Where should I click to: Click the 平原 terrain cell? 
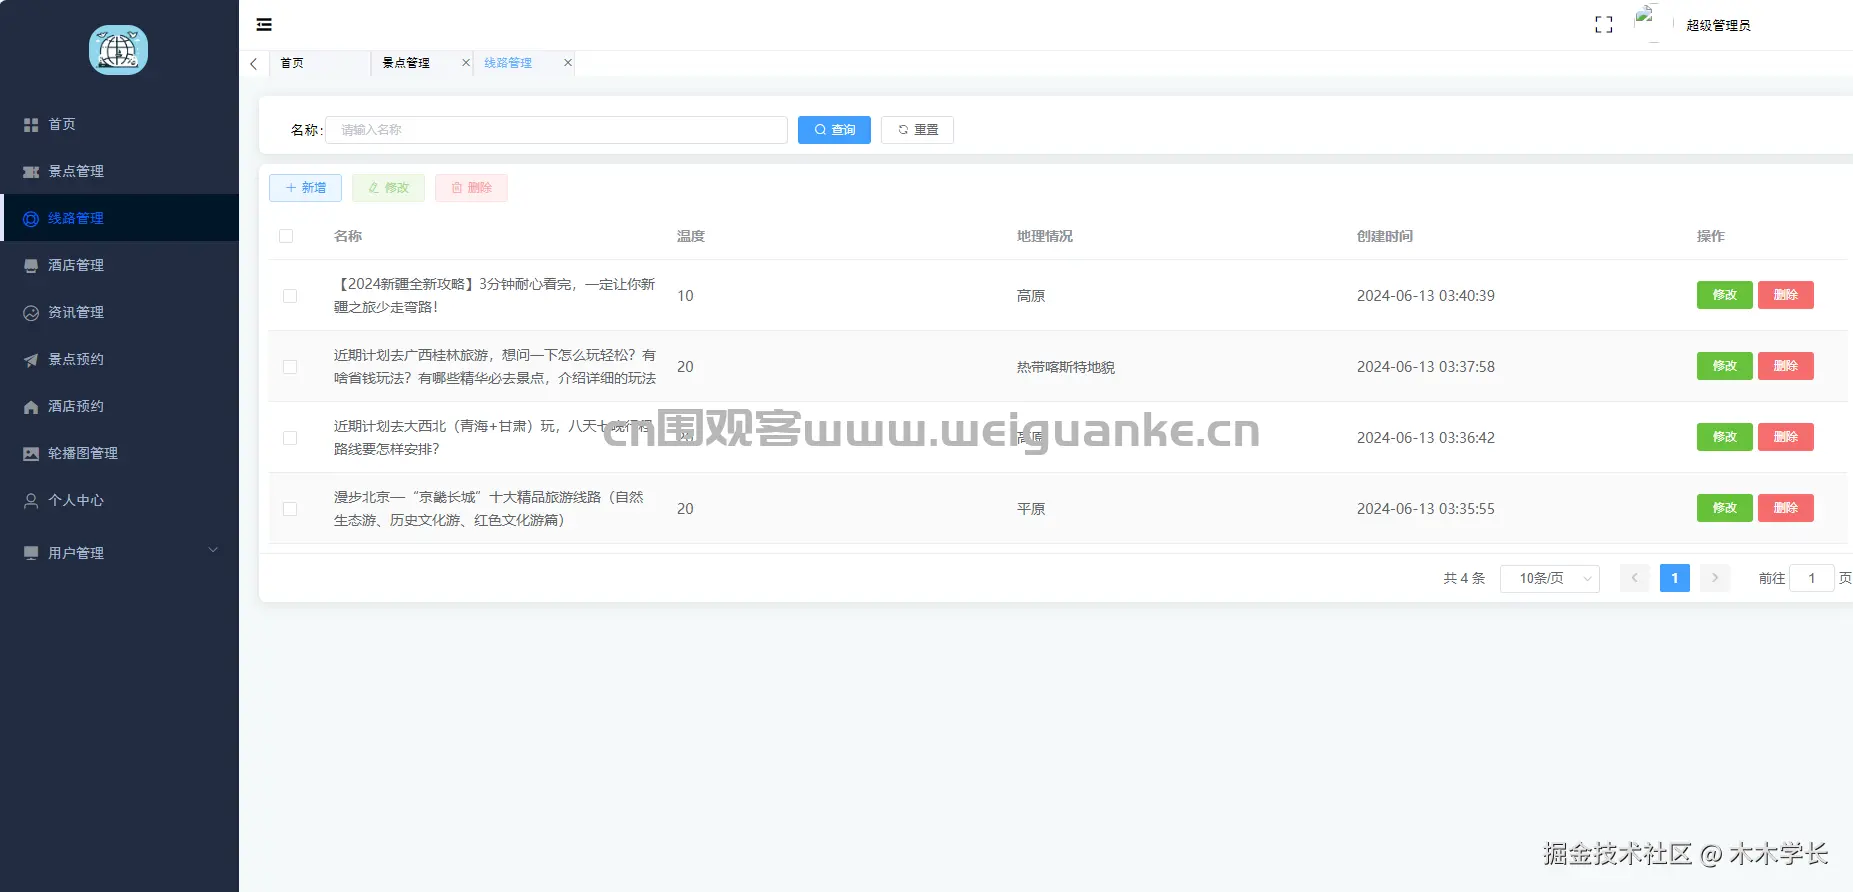pos(1031,509)
